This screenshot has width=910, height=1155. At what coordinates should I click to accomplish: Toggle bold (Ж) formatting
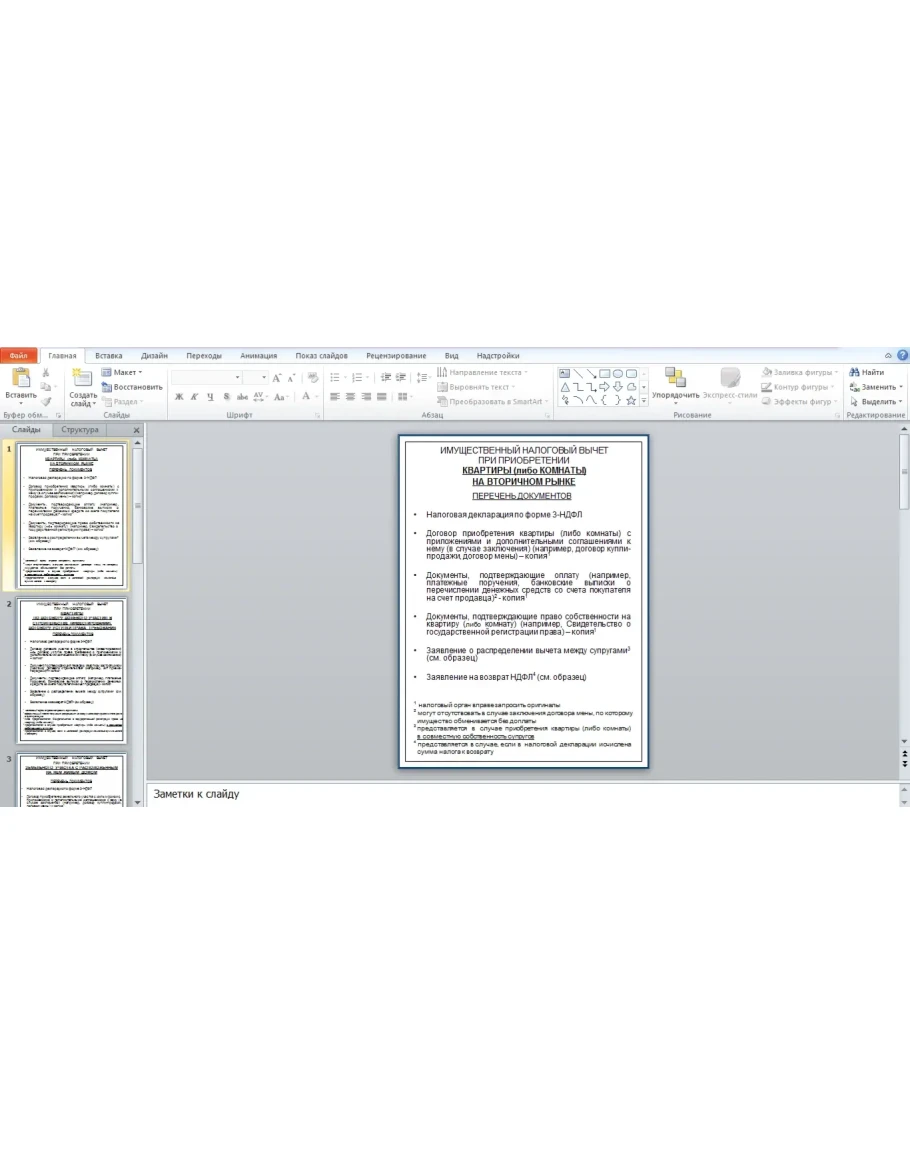tap(179, 397)
